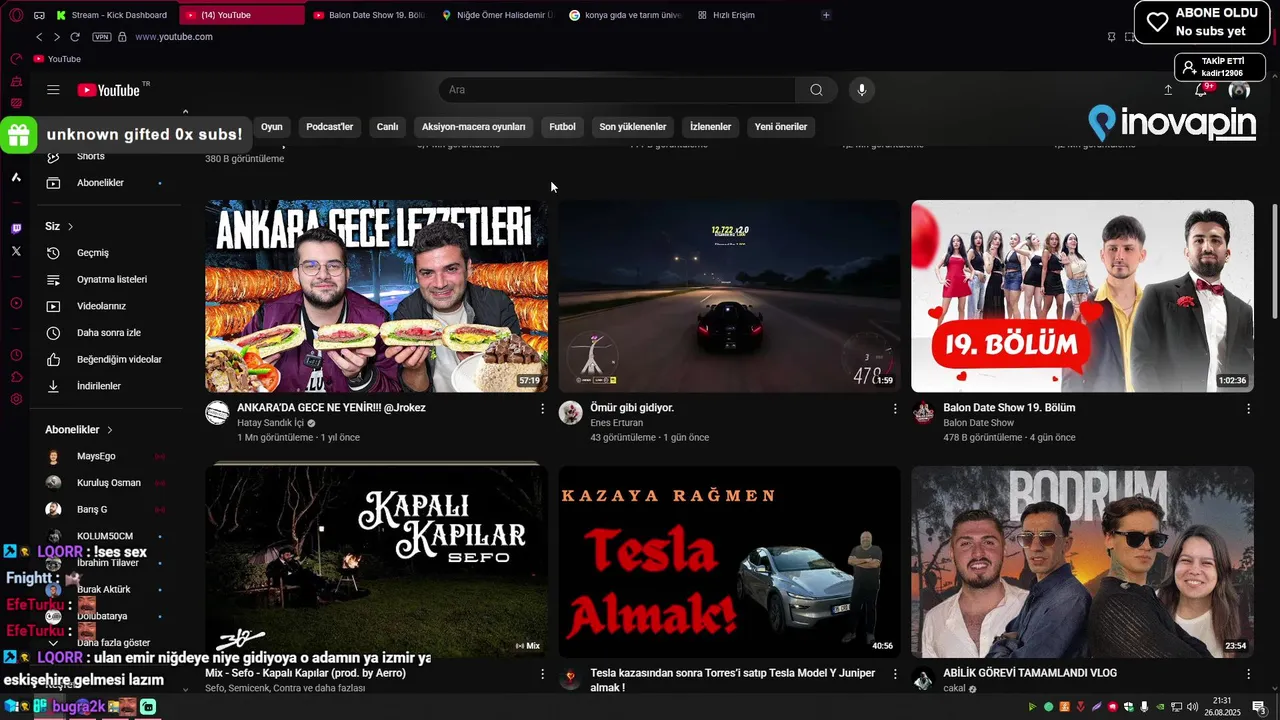Switch to Balon Date Show 19. Bölüm tab

[x=368, y=15]
